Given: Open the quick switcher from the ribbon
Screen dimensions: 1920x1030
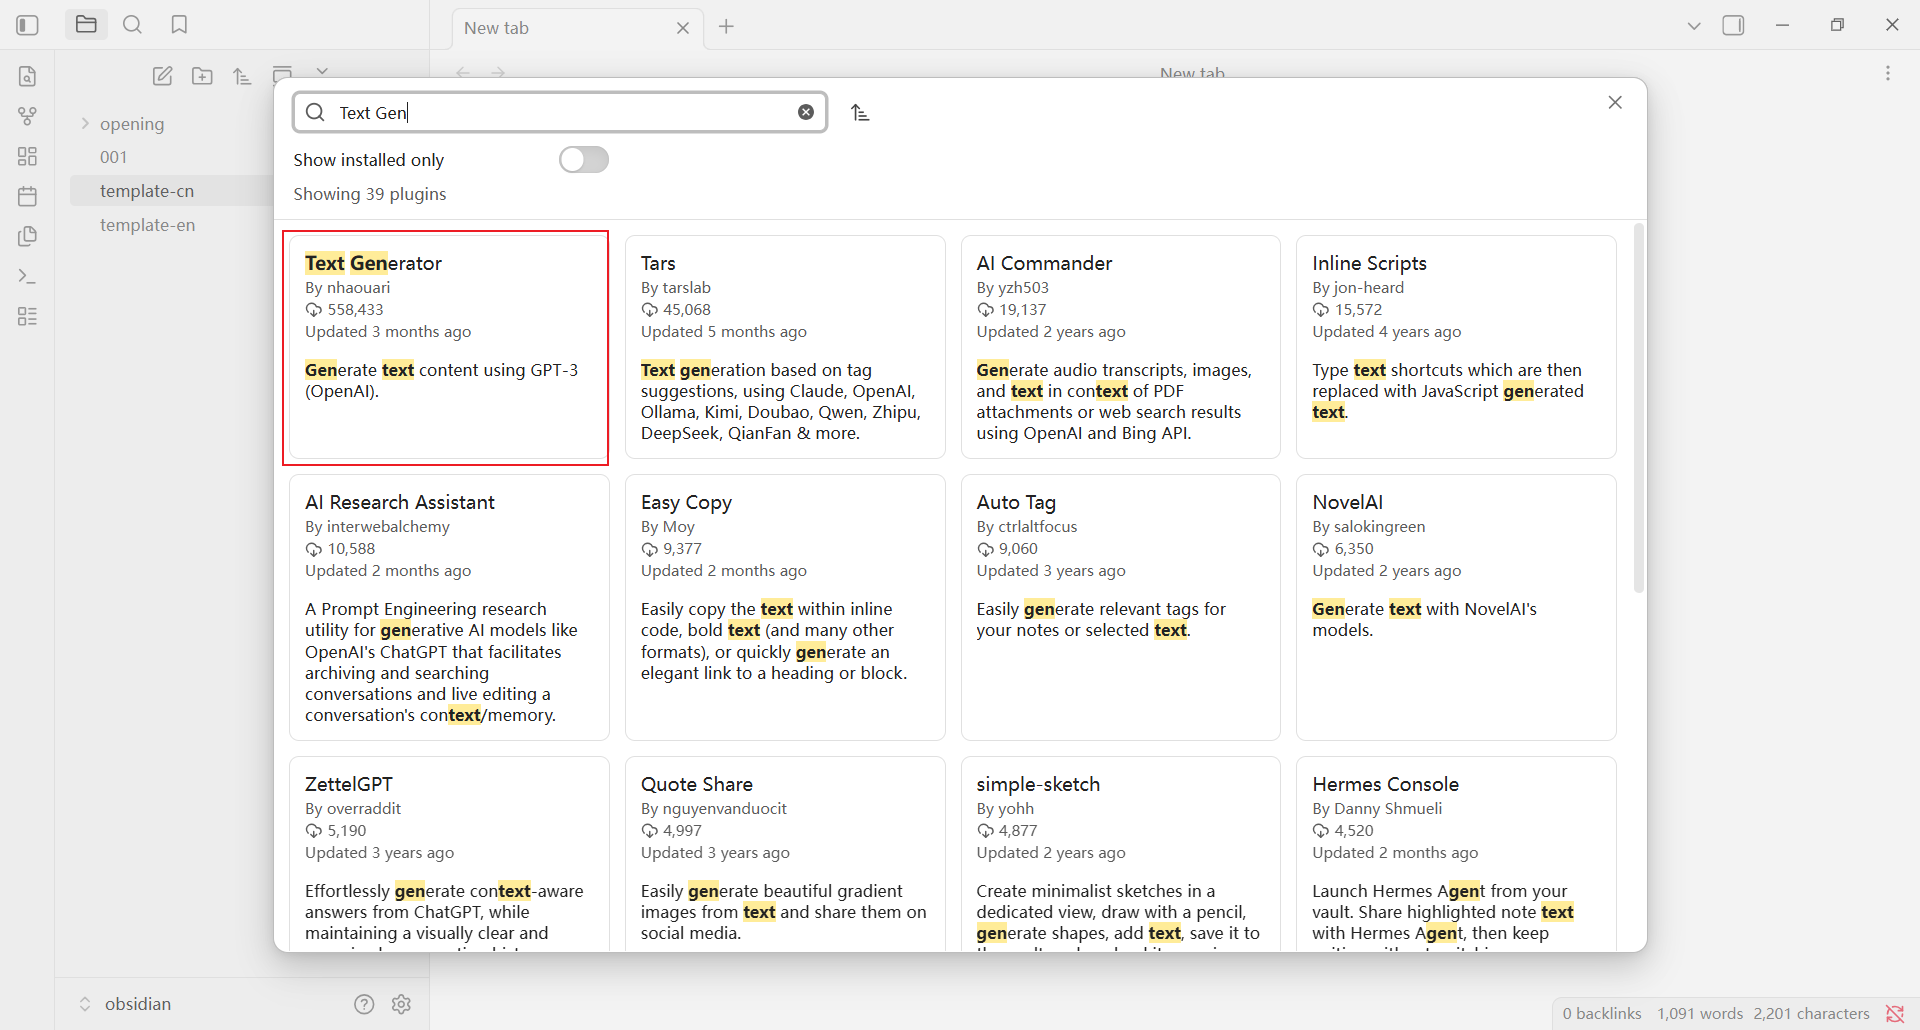Looking at the screenshot, I should click(x=27, y=76).
